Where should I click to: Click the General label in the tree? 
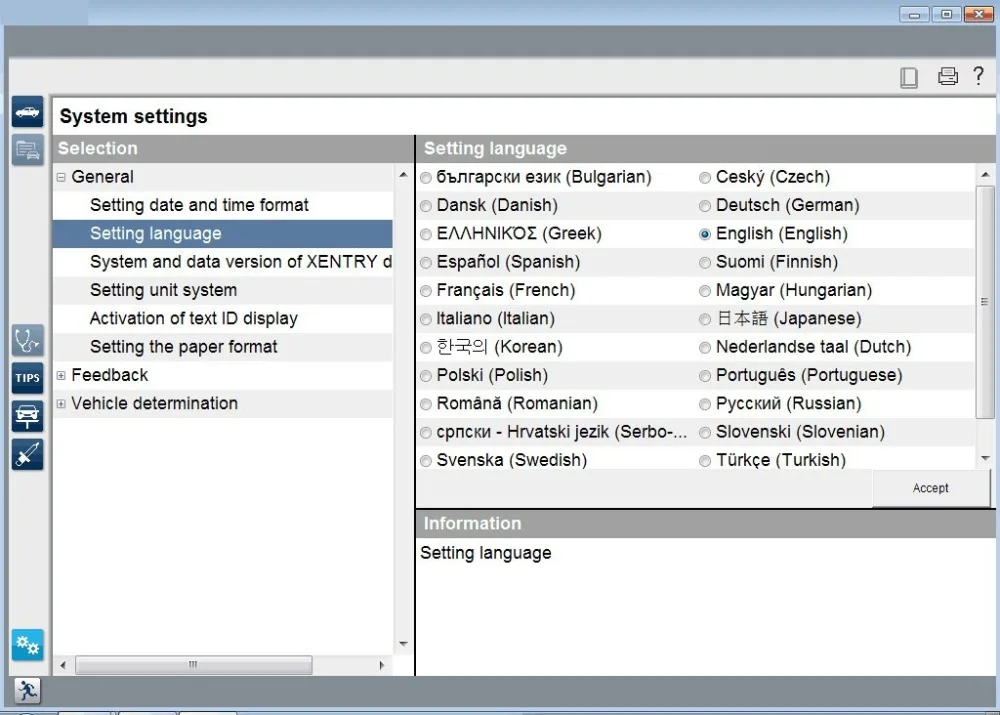(x=102, y=177)
